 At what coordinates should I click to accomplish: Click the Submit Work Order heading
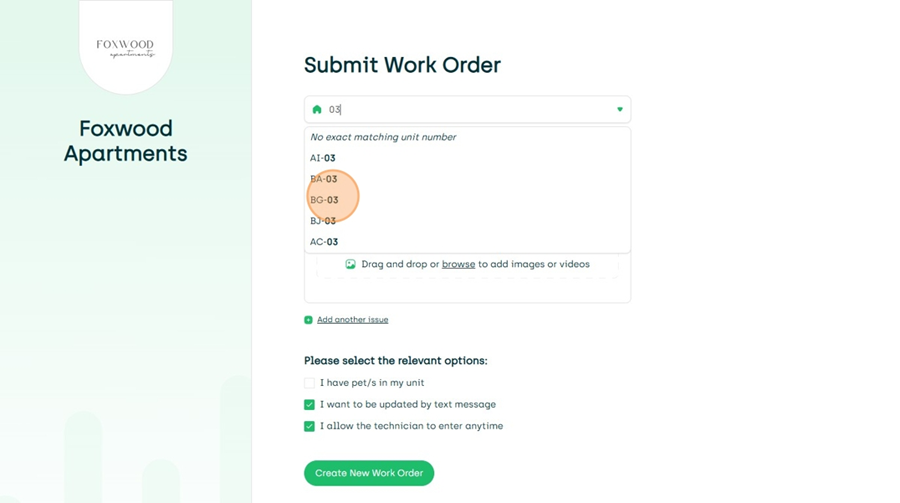402,65
